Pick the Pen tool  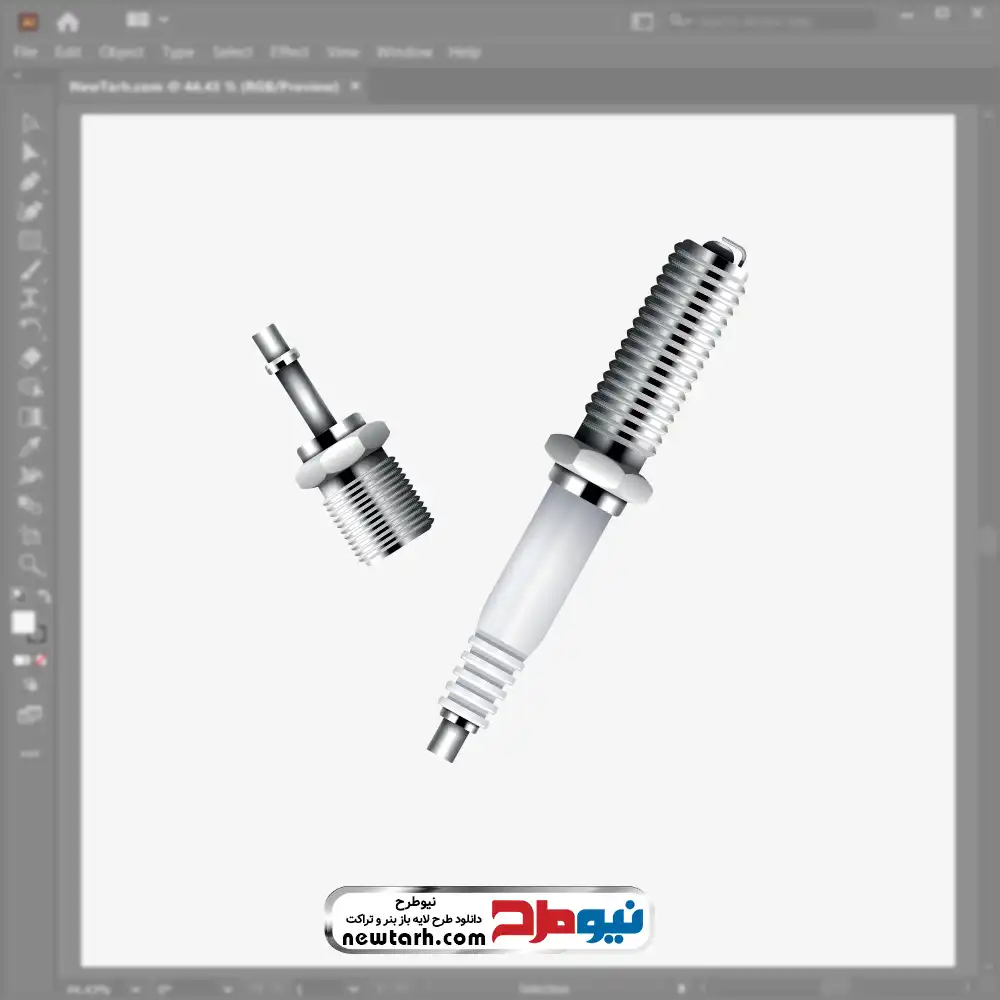(30, 182)
